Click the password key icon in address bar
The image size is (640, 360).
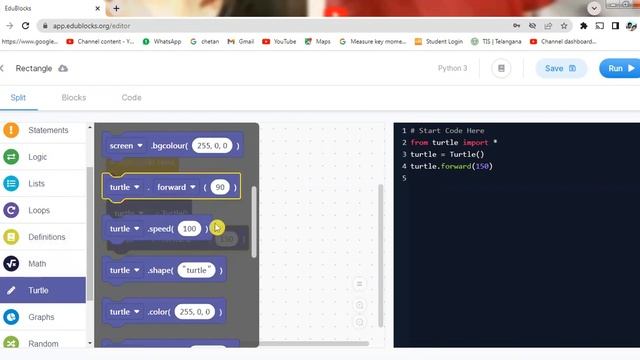point(516,26)
